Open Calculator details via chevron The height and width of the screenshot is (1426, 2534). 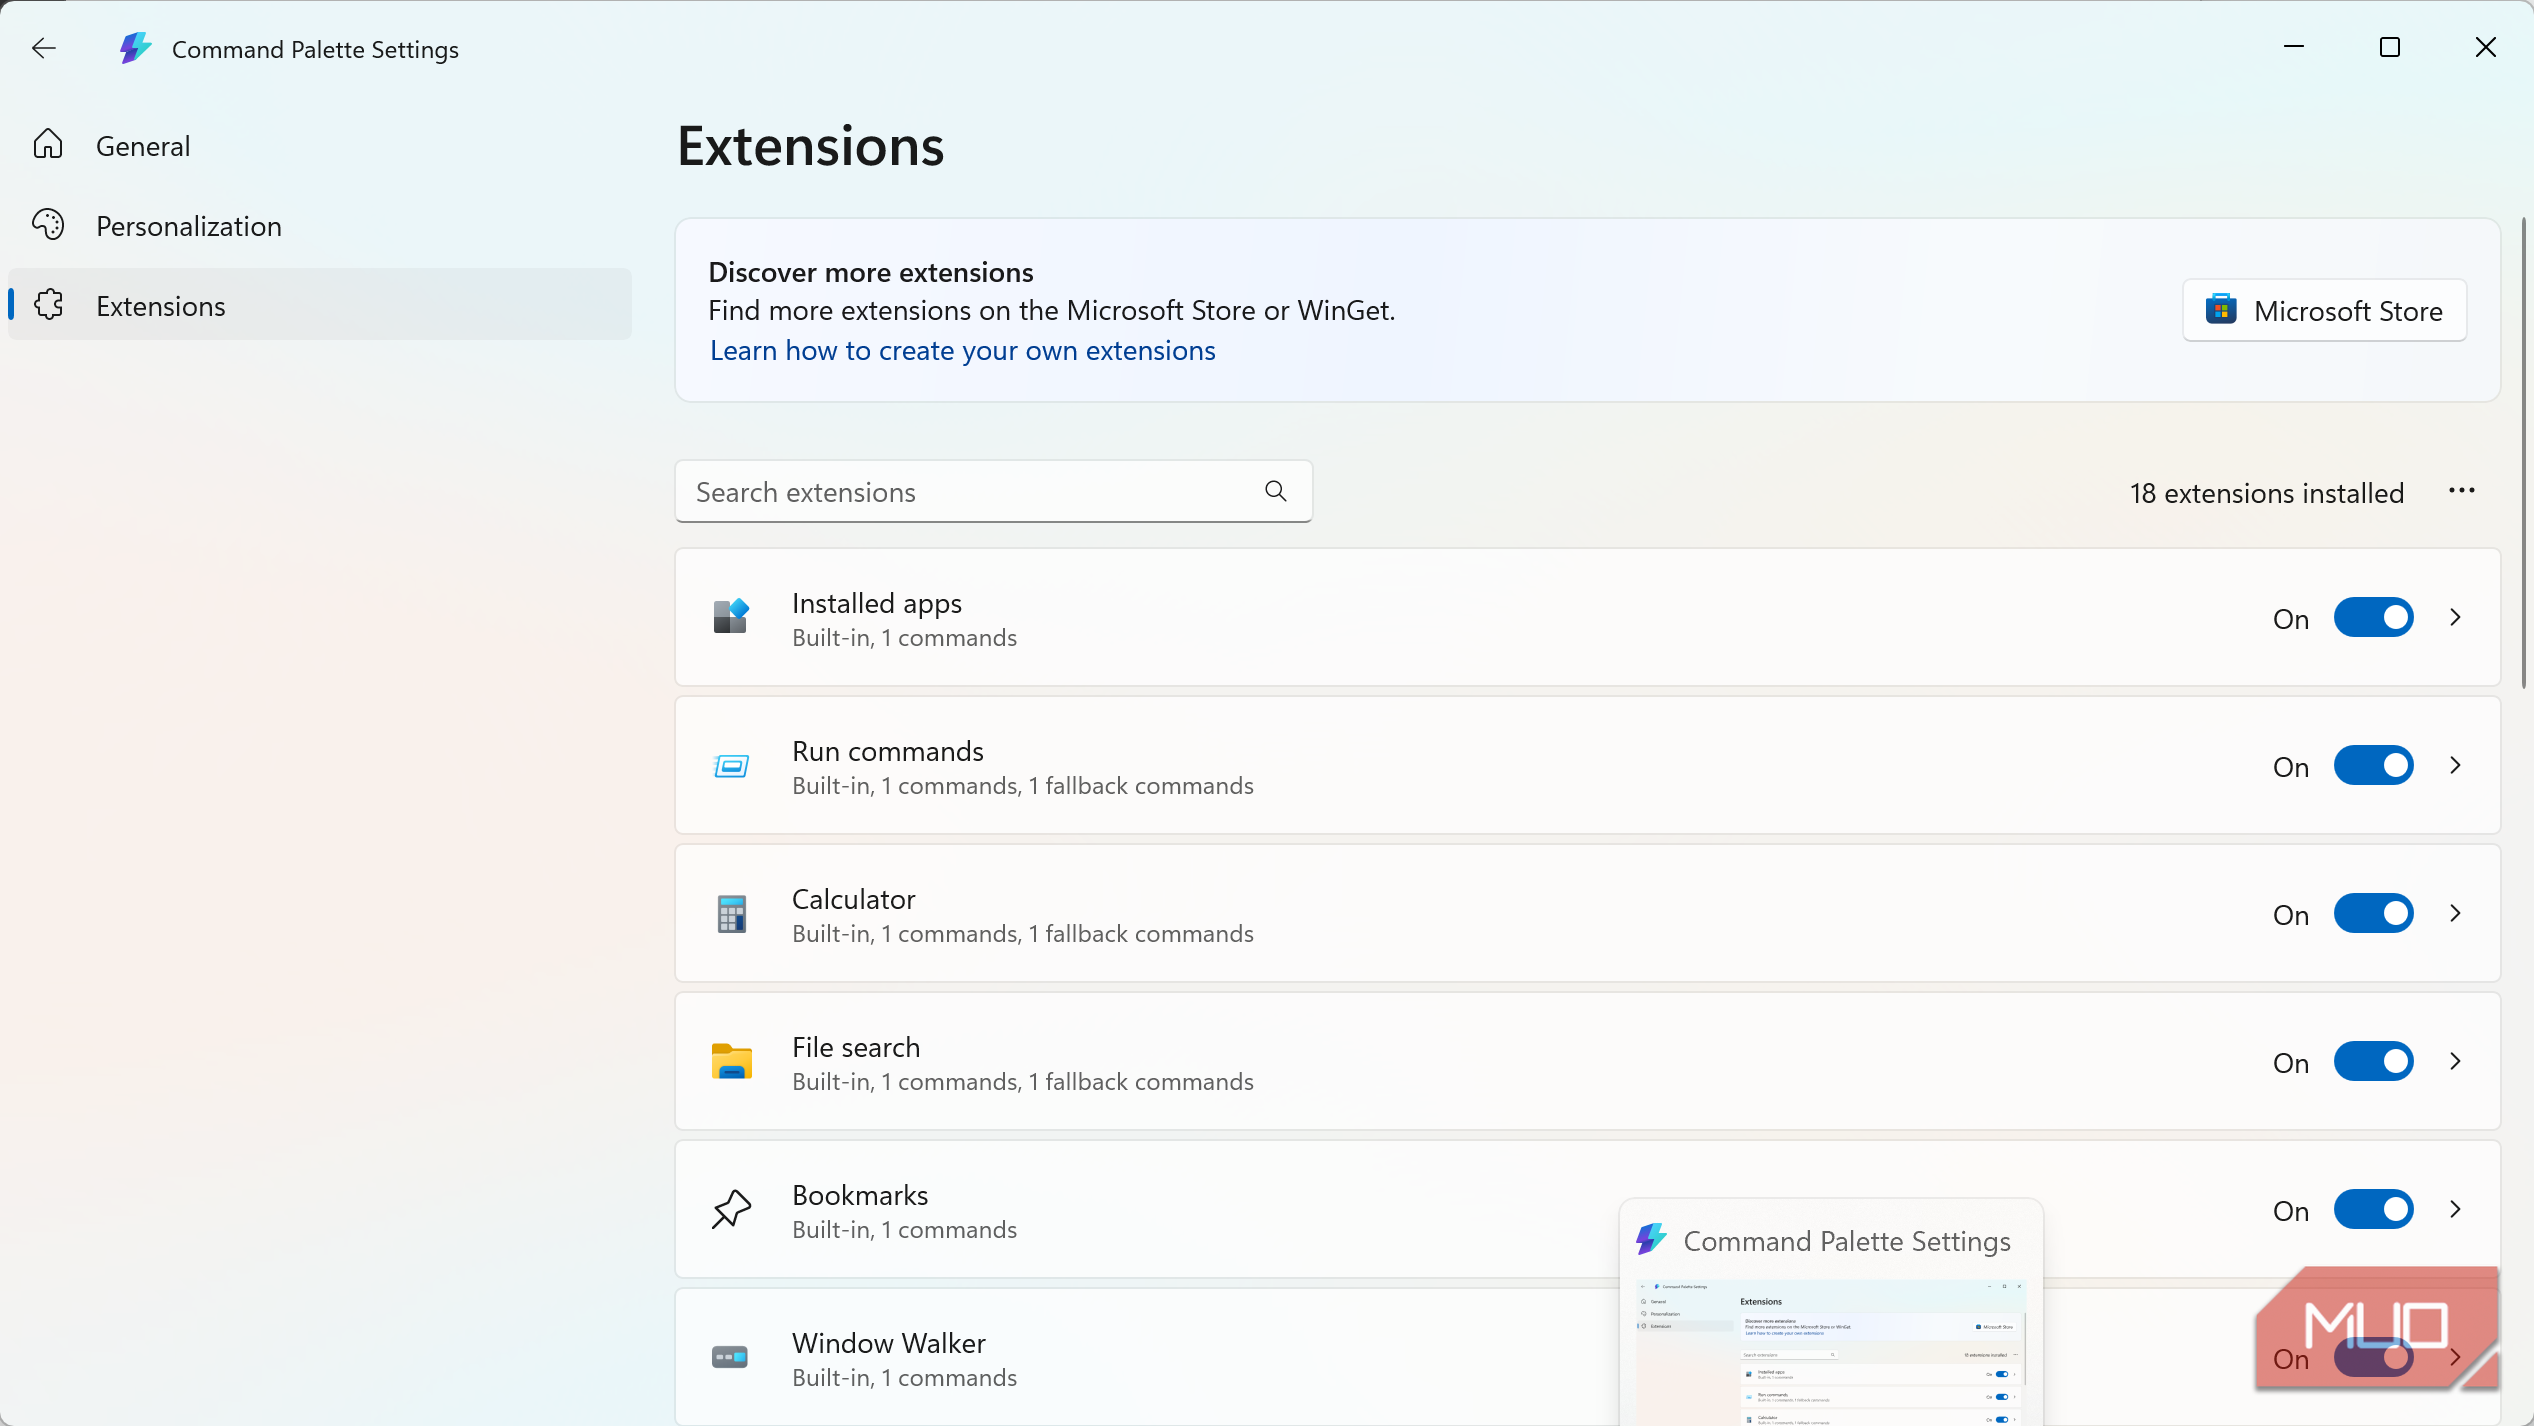(2456, 914)
